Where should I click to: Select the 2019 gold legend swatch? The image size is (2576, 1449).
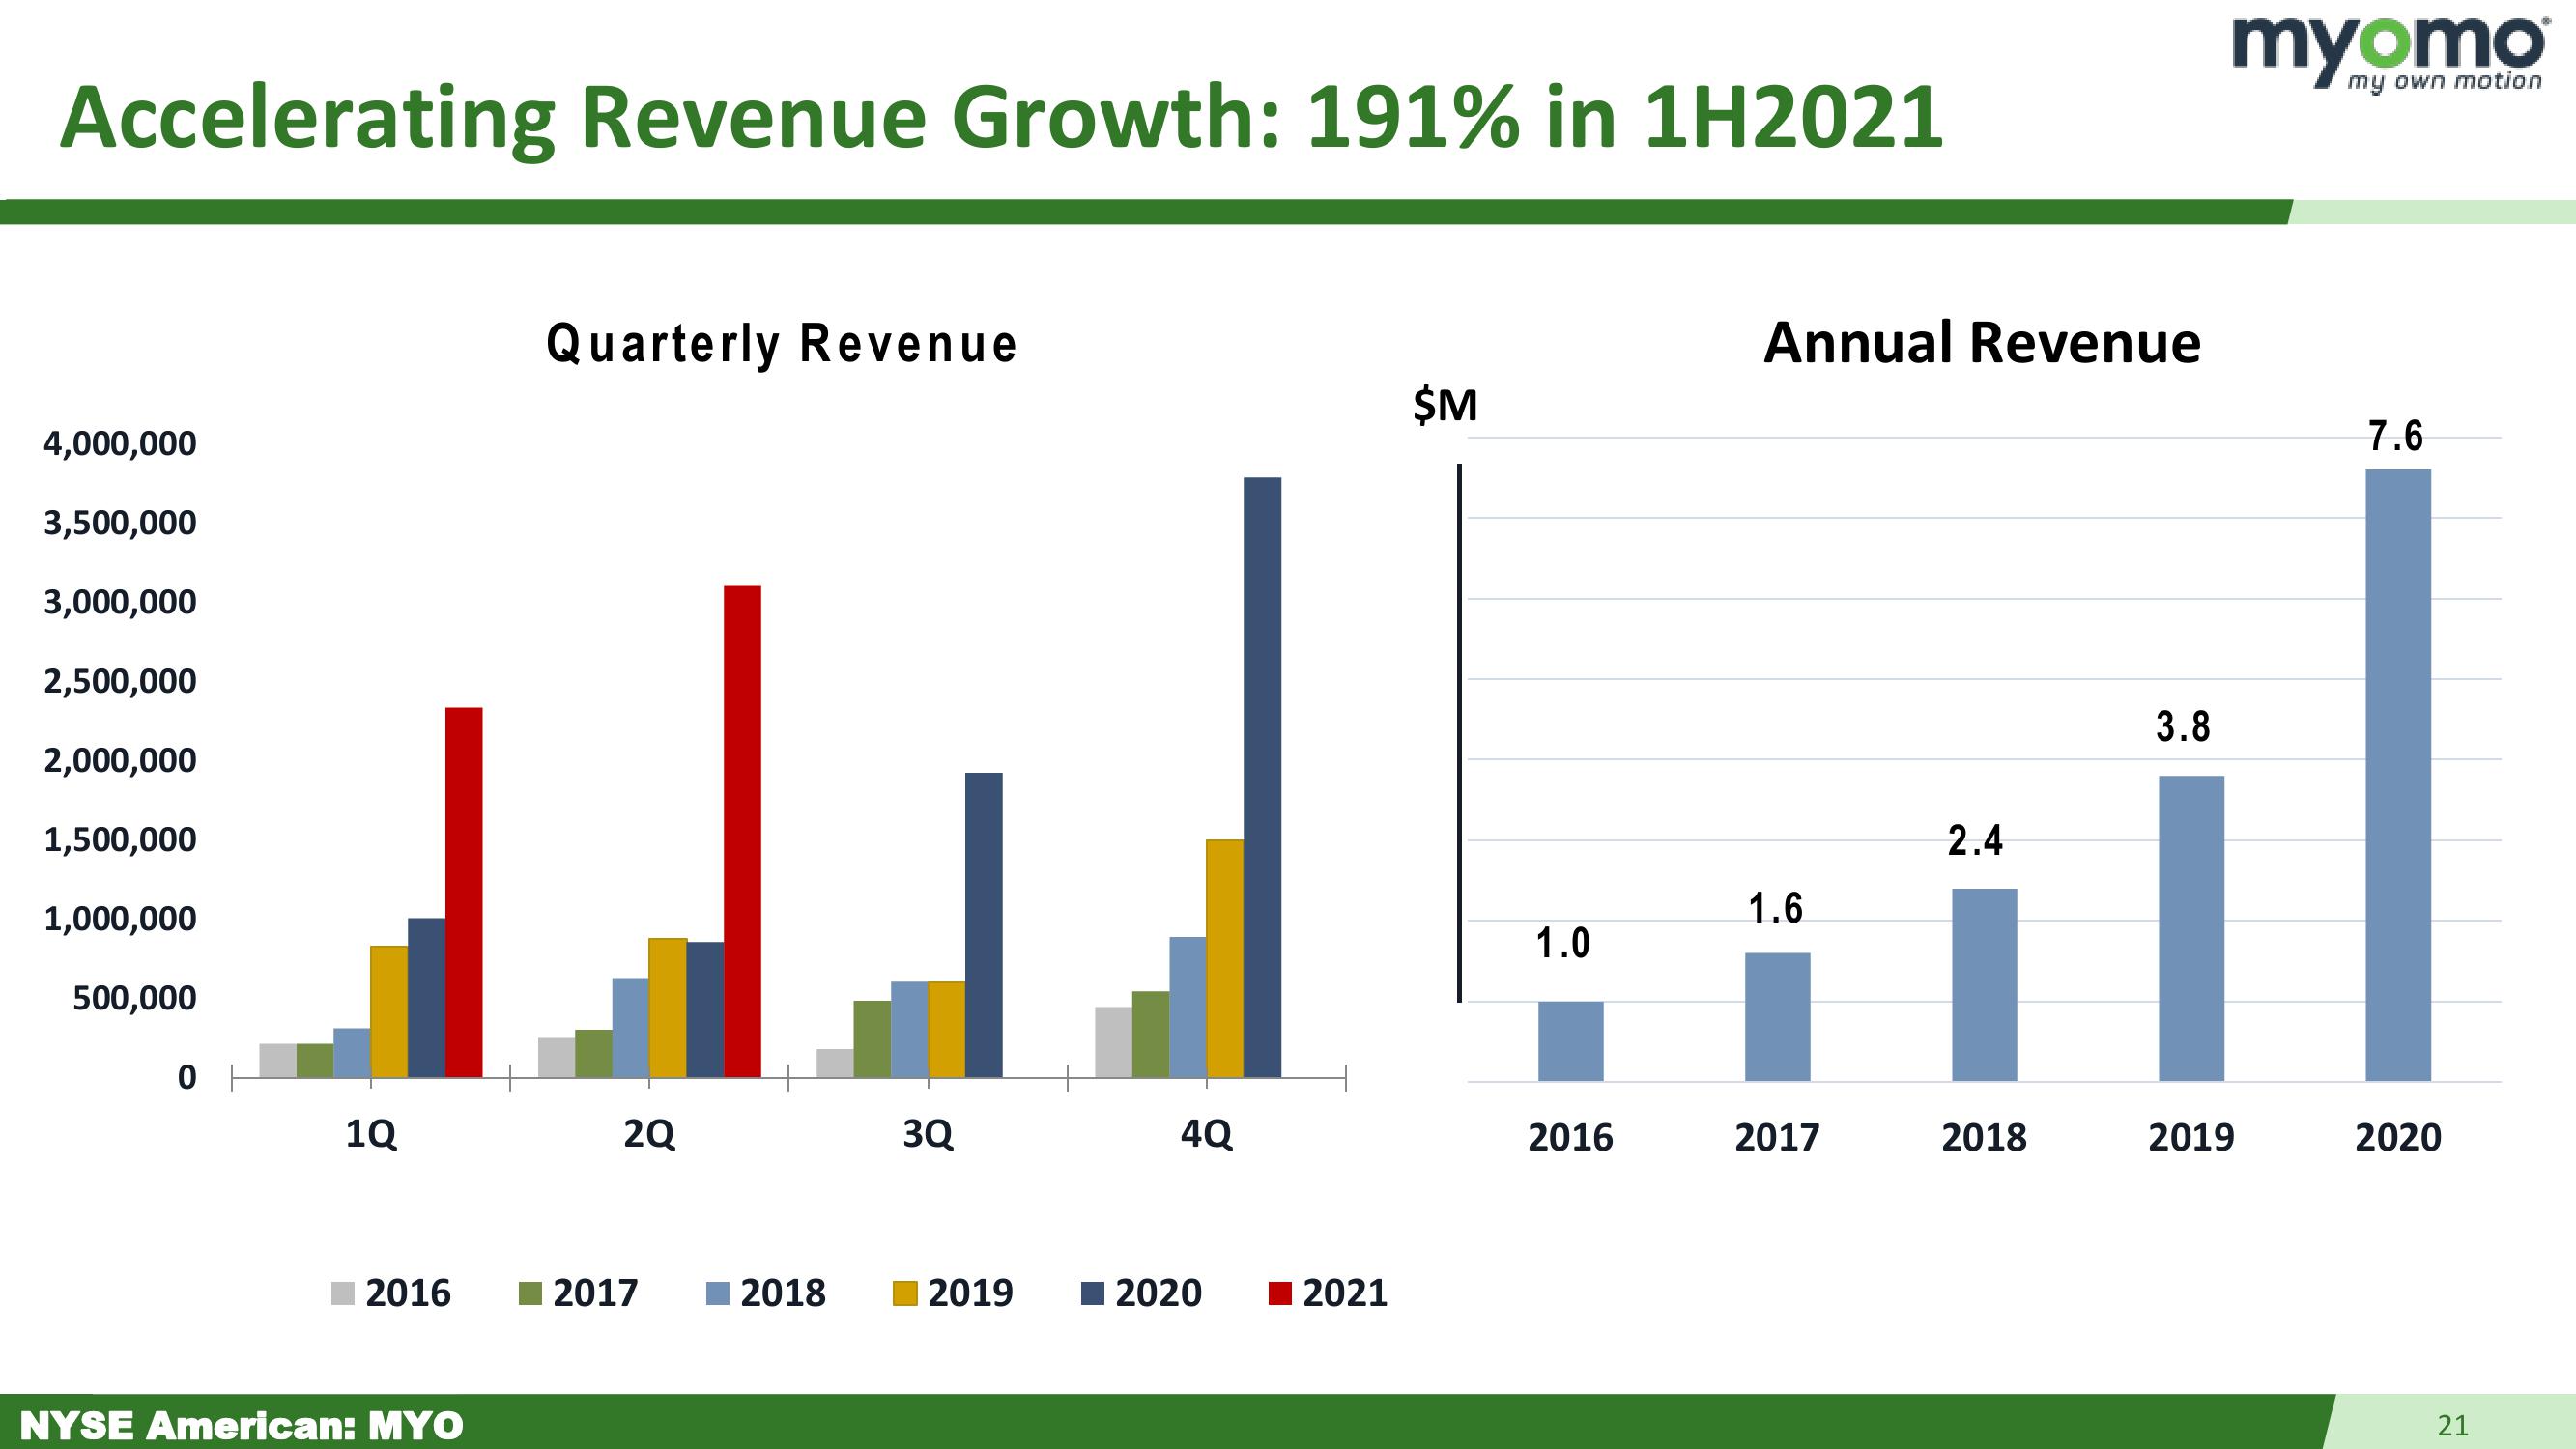point(905,1294)
